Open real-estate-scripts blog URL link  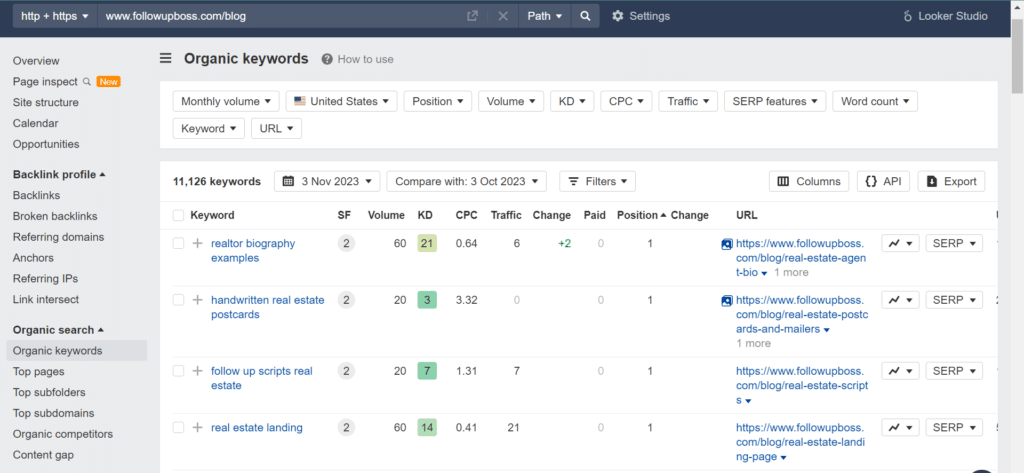(x=802, y=385)
